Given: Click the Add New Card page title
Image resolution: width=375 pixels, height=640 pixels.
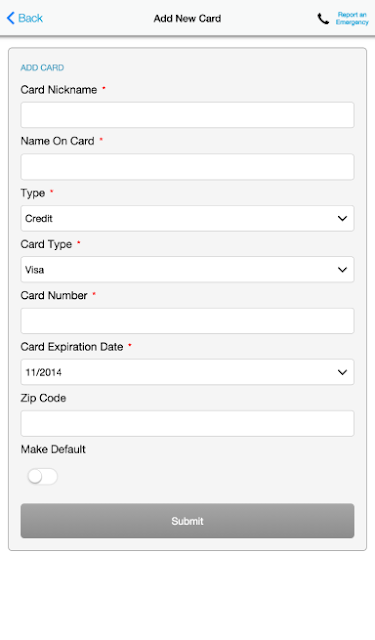Looking at the screenshot, I should 187,18.
